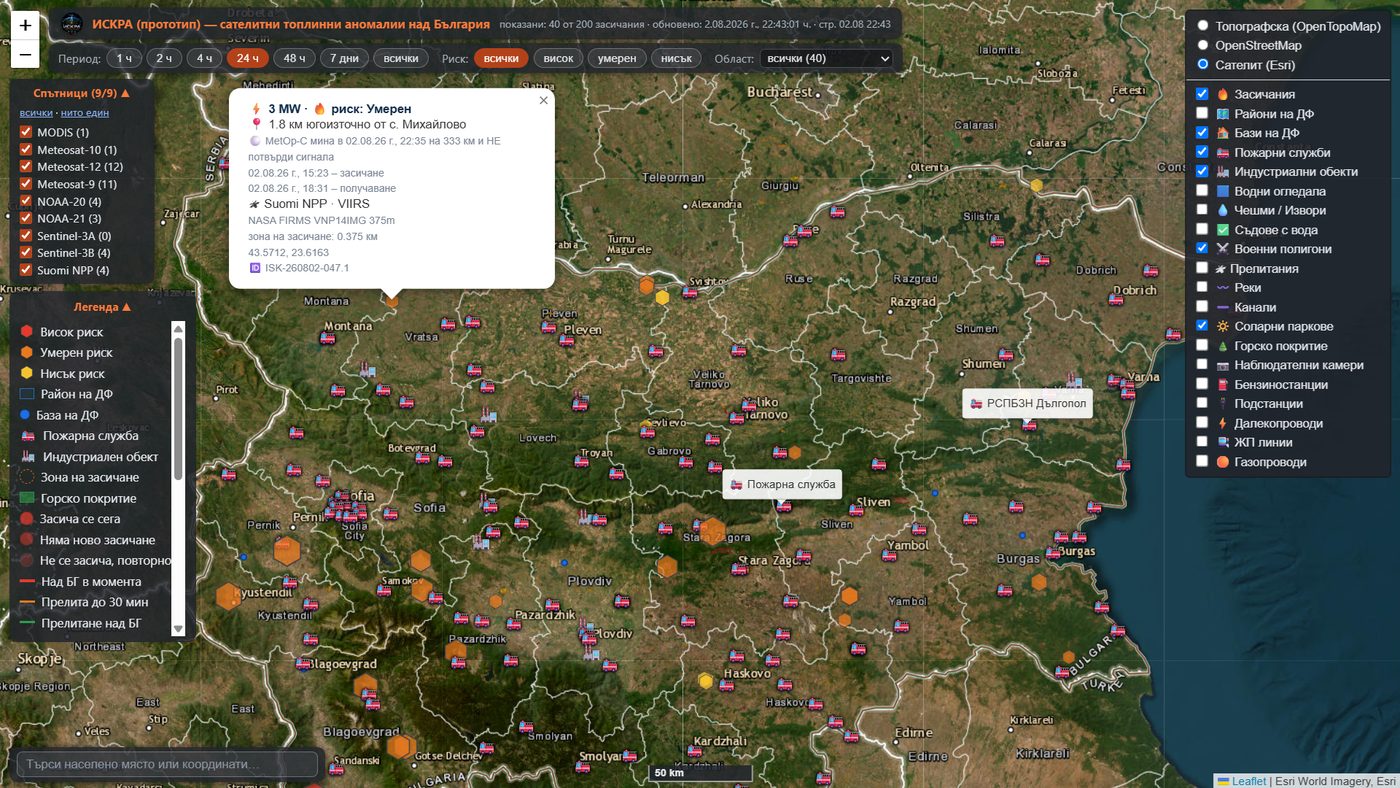
Task: Select the orange hexagon near Gotse Delchev
Action: click(400, 746)
